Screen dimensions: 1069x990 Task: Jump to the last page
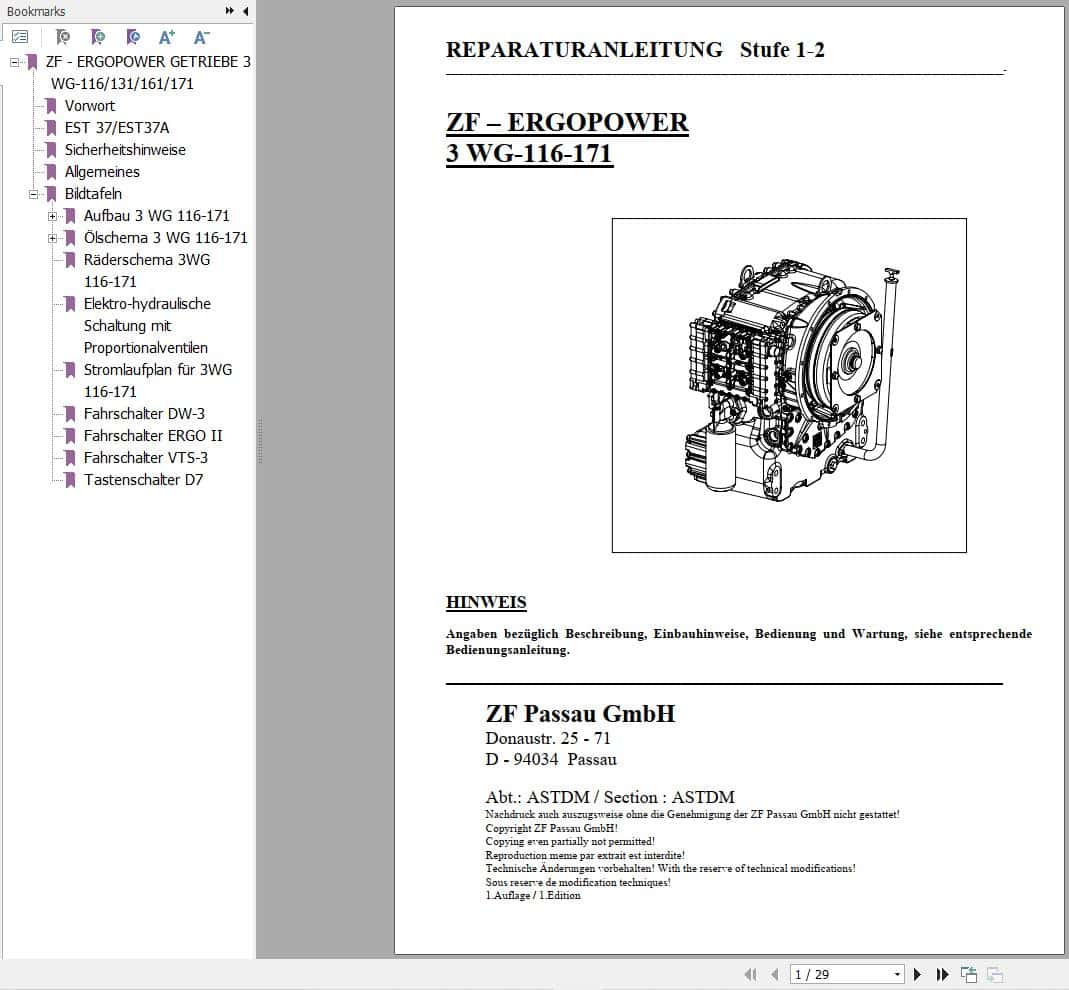(942, 974)
